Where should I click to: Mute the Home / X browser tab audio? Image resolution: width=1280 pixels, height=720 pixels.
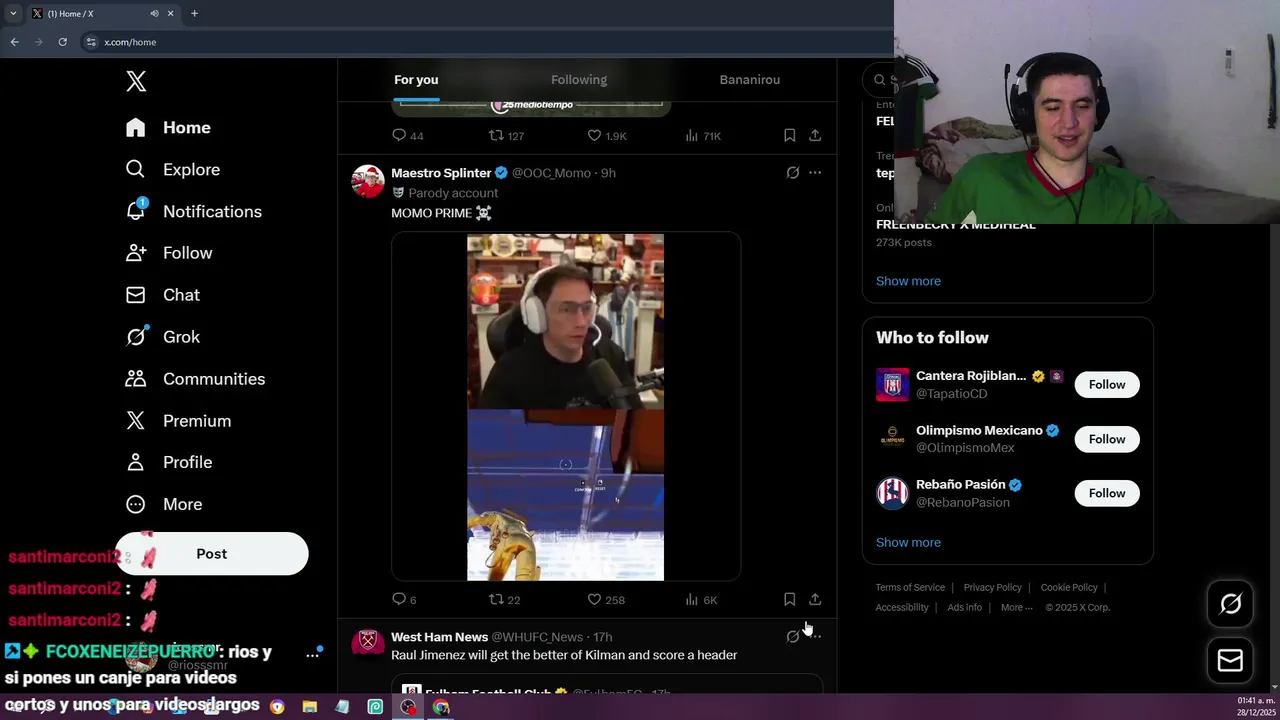[x=154, y=13]
